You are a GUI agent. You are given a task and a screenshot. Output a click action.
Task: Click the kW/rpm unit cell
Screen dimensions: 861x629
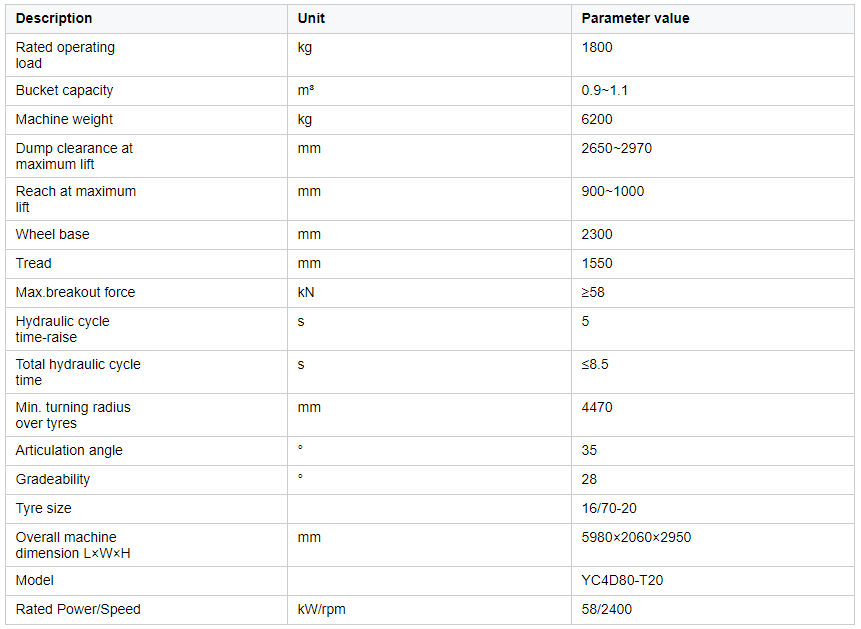click(429, 609)
